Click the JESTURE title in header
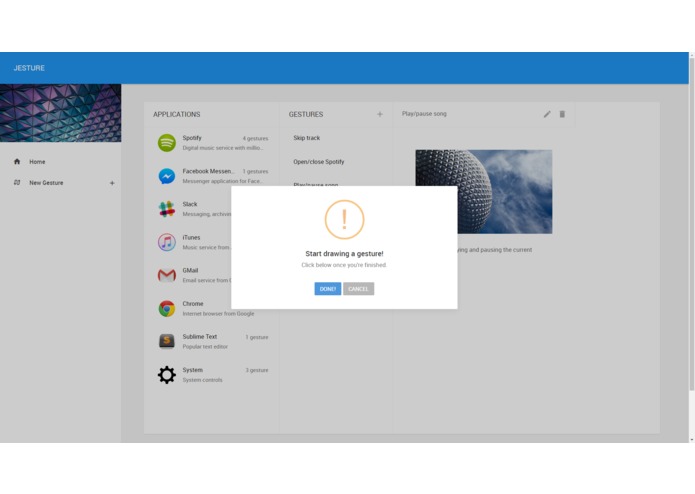Viewport: 695px width, 494px height. pyautogui.click(x=29, y=68)
